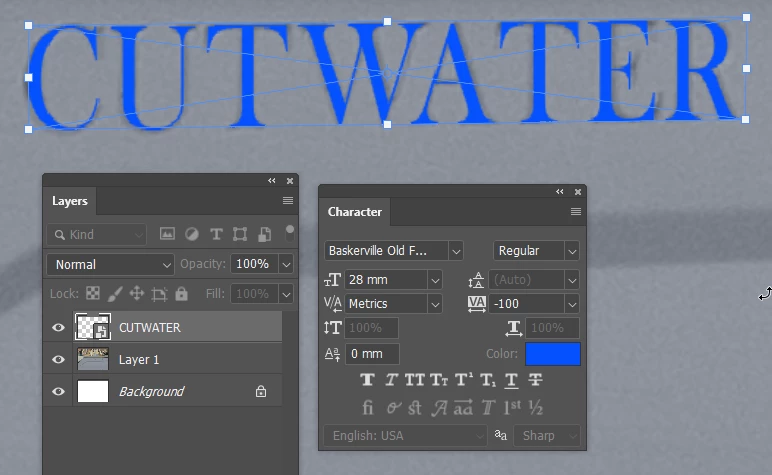The image size is (772, 475).
Task: Toggle Strikethrough text style
Action: [x=535, y=380]
